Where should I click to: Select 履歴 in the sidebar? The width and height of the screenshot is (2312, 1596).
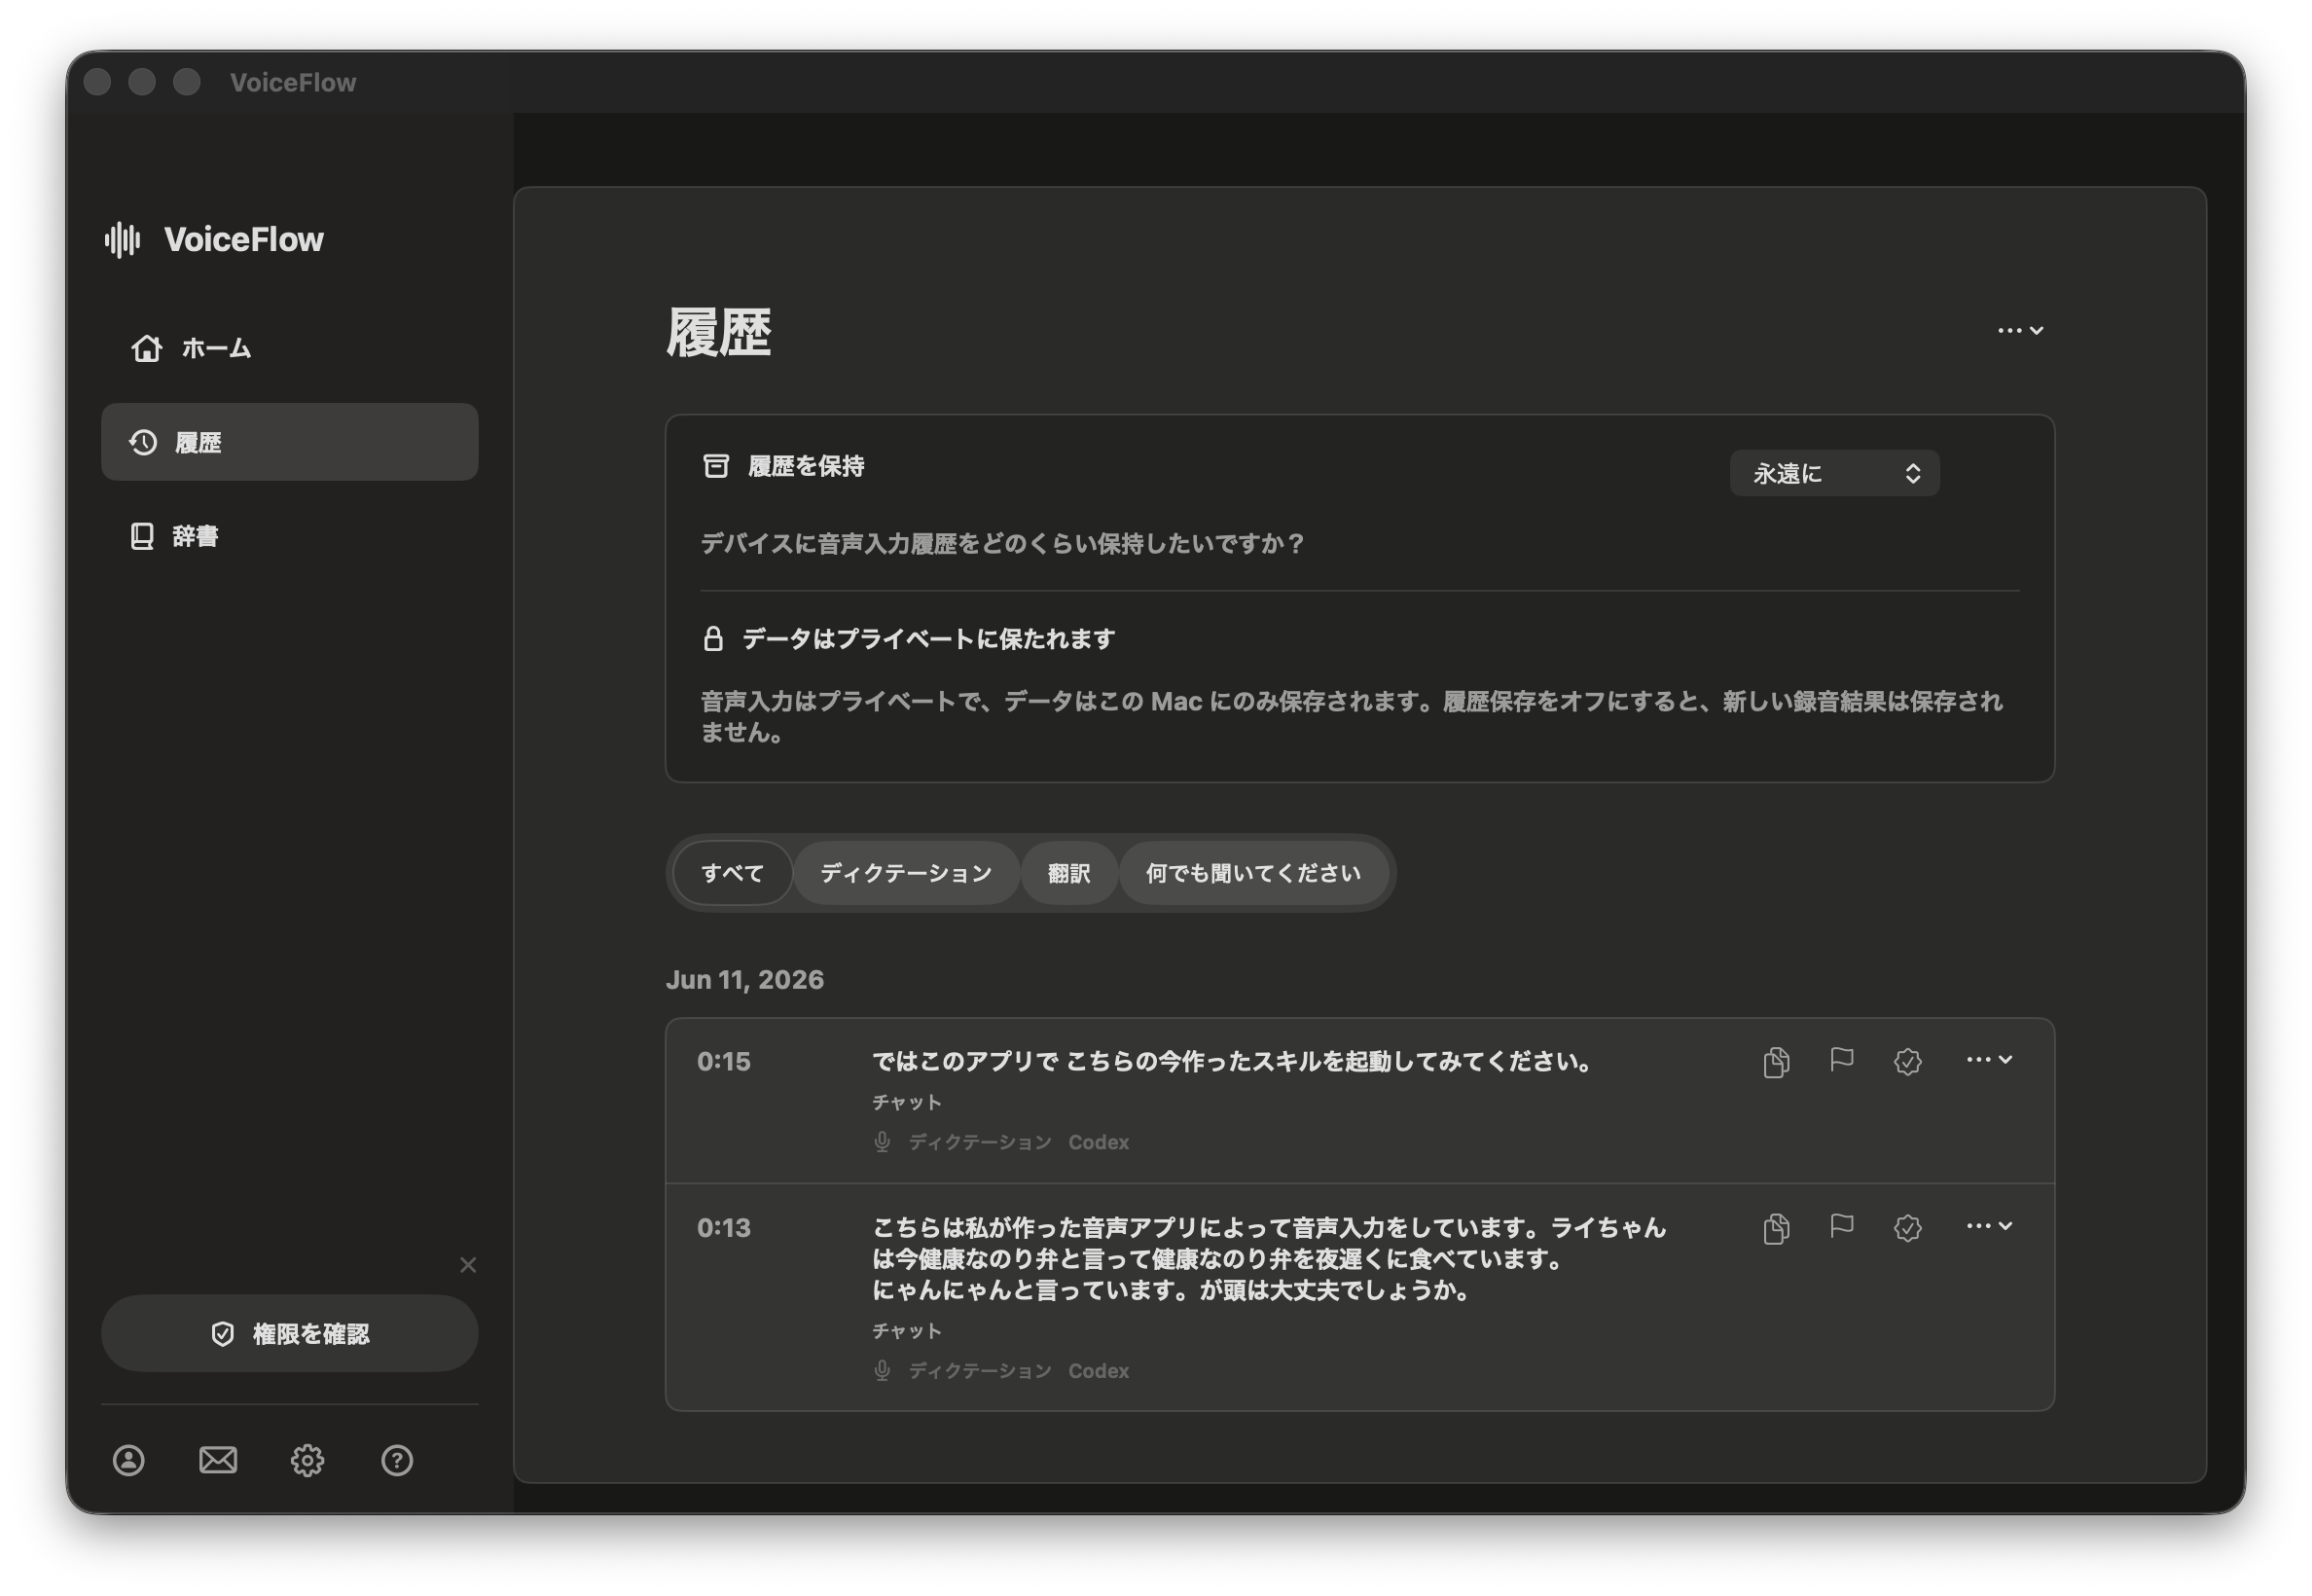(289, 442)
